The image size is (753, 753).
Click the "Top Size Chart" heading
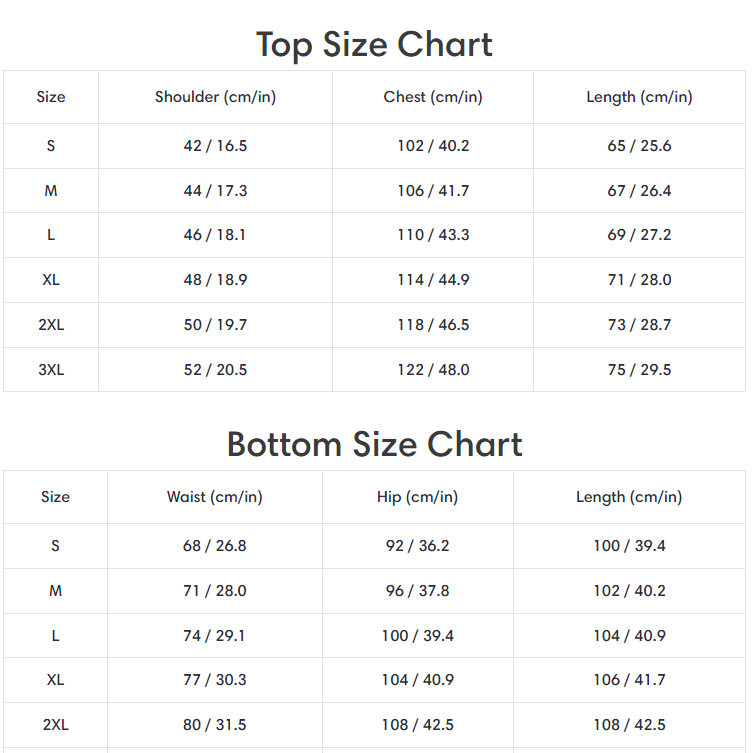coord(374,45)
